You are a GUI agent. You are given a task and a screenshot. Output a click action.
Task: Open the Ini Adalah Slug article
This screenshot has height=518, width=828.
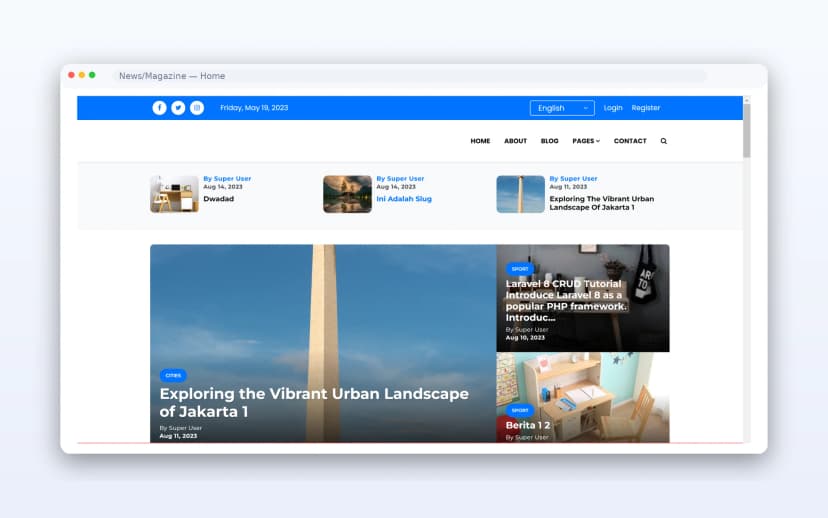(x=404, y=199)
